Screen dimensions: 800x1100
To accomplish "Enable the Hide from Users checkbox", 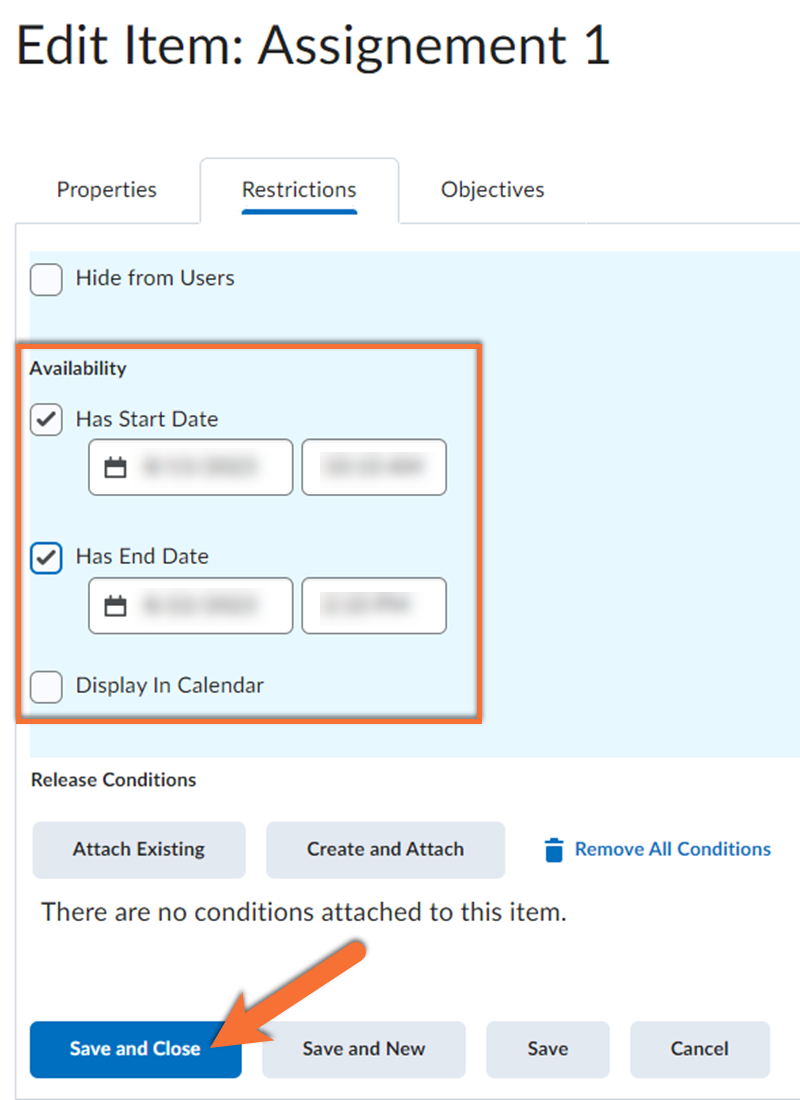I will click(47, 279).
